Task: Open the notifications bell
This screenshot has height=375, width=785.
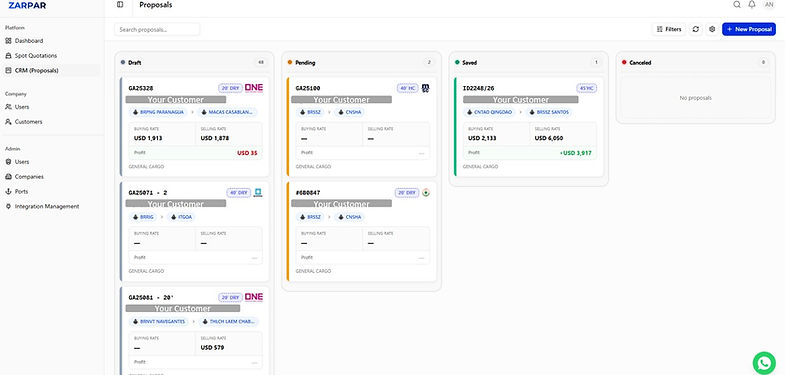Action: [x=752, y=5]
